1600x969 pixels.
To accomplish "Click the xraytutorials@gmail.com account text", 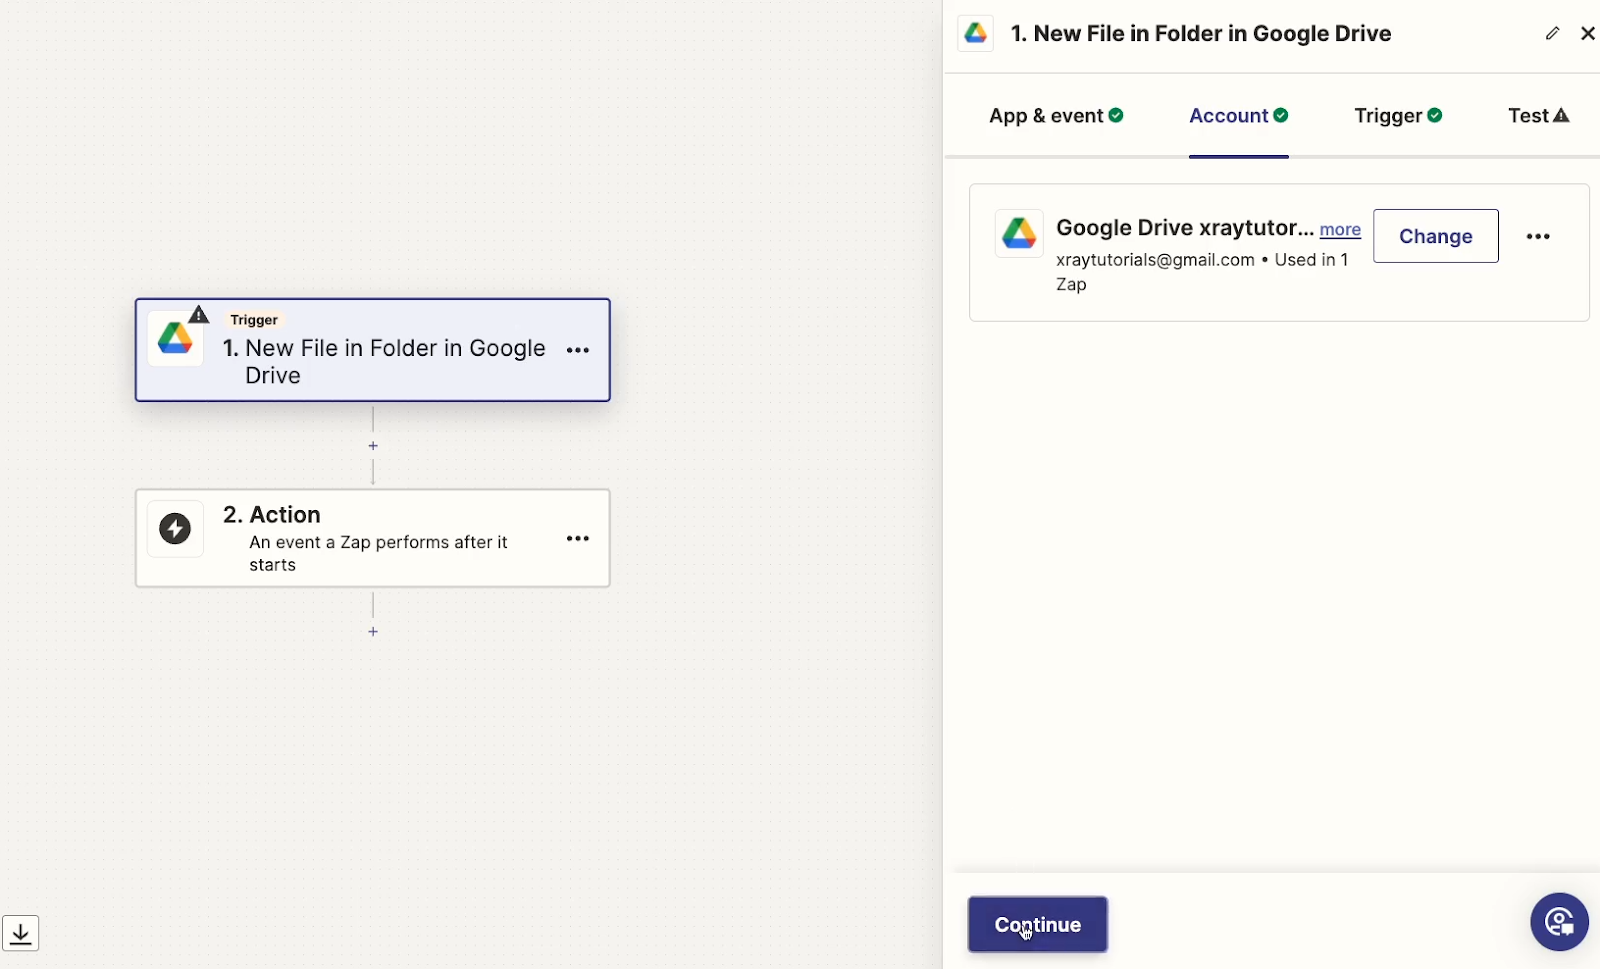I will (x=1155, y=260).
